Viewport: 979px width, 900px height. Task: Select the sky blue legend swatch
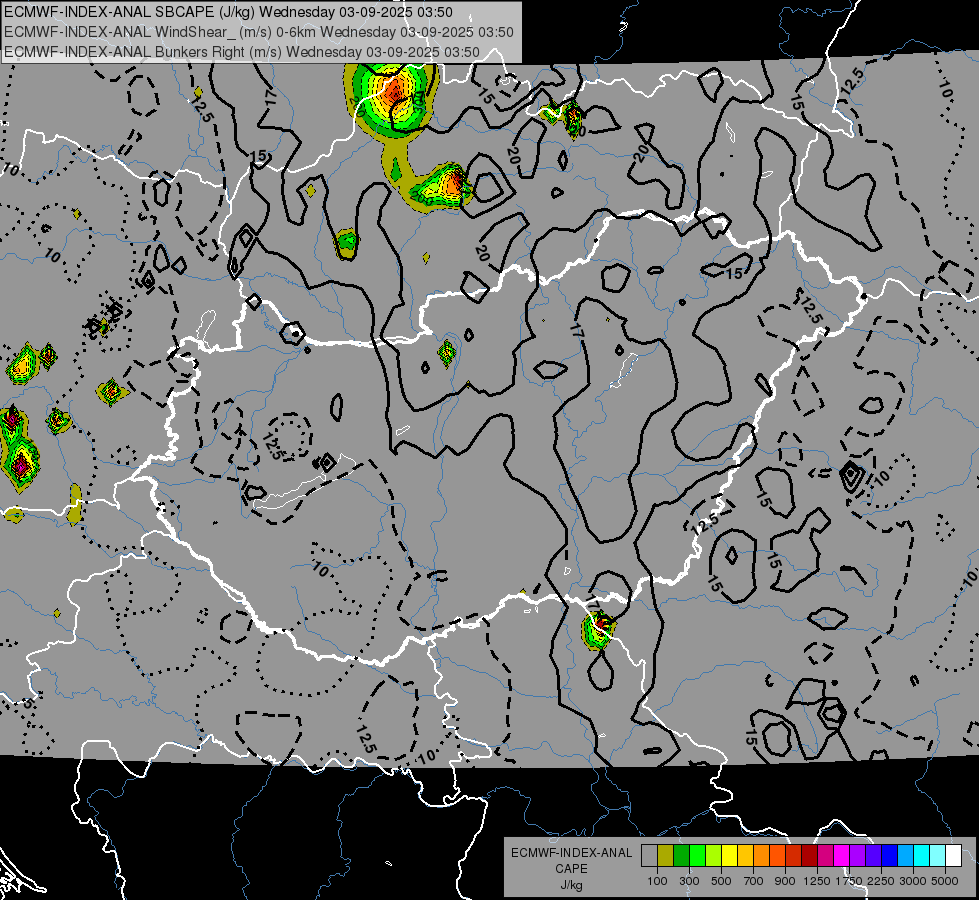[905, 855]
